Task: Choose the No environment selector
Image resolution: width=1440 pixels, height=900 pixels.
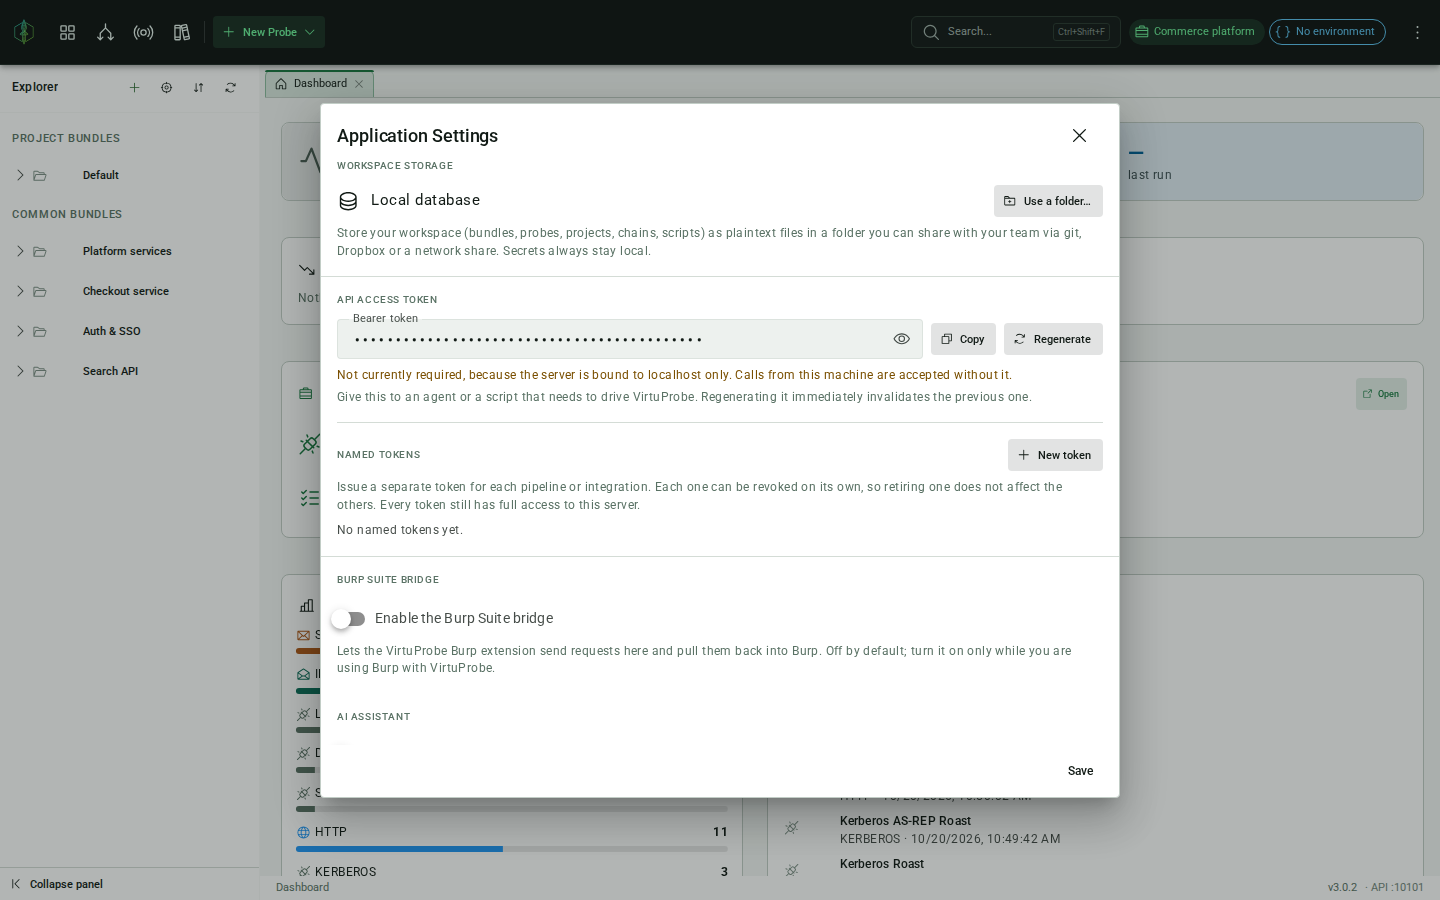Action: point(1327,32)
